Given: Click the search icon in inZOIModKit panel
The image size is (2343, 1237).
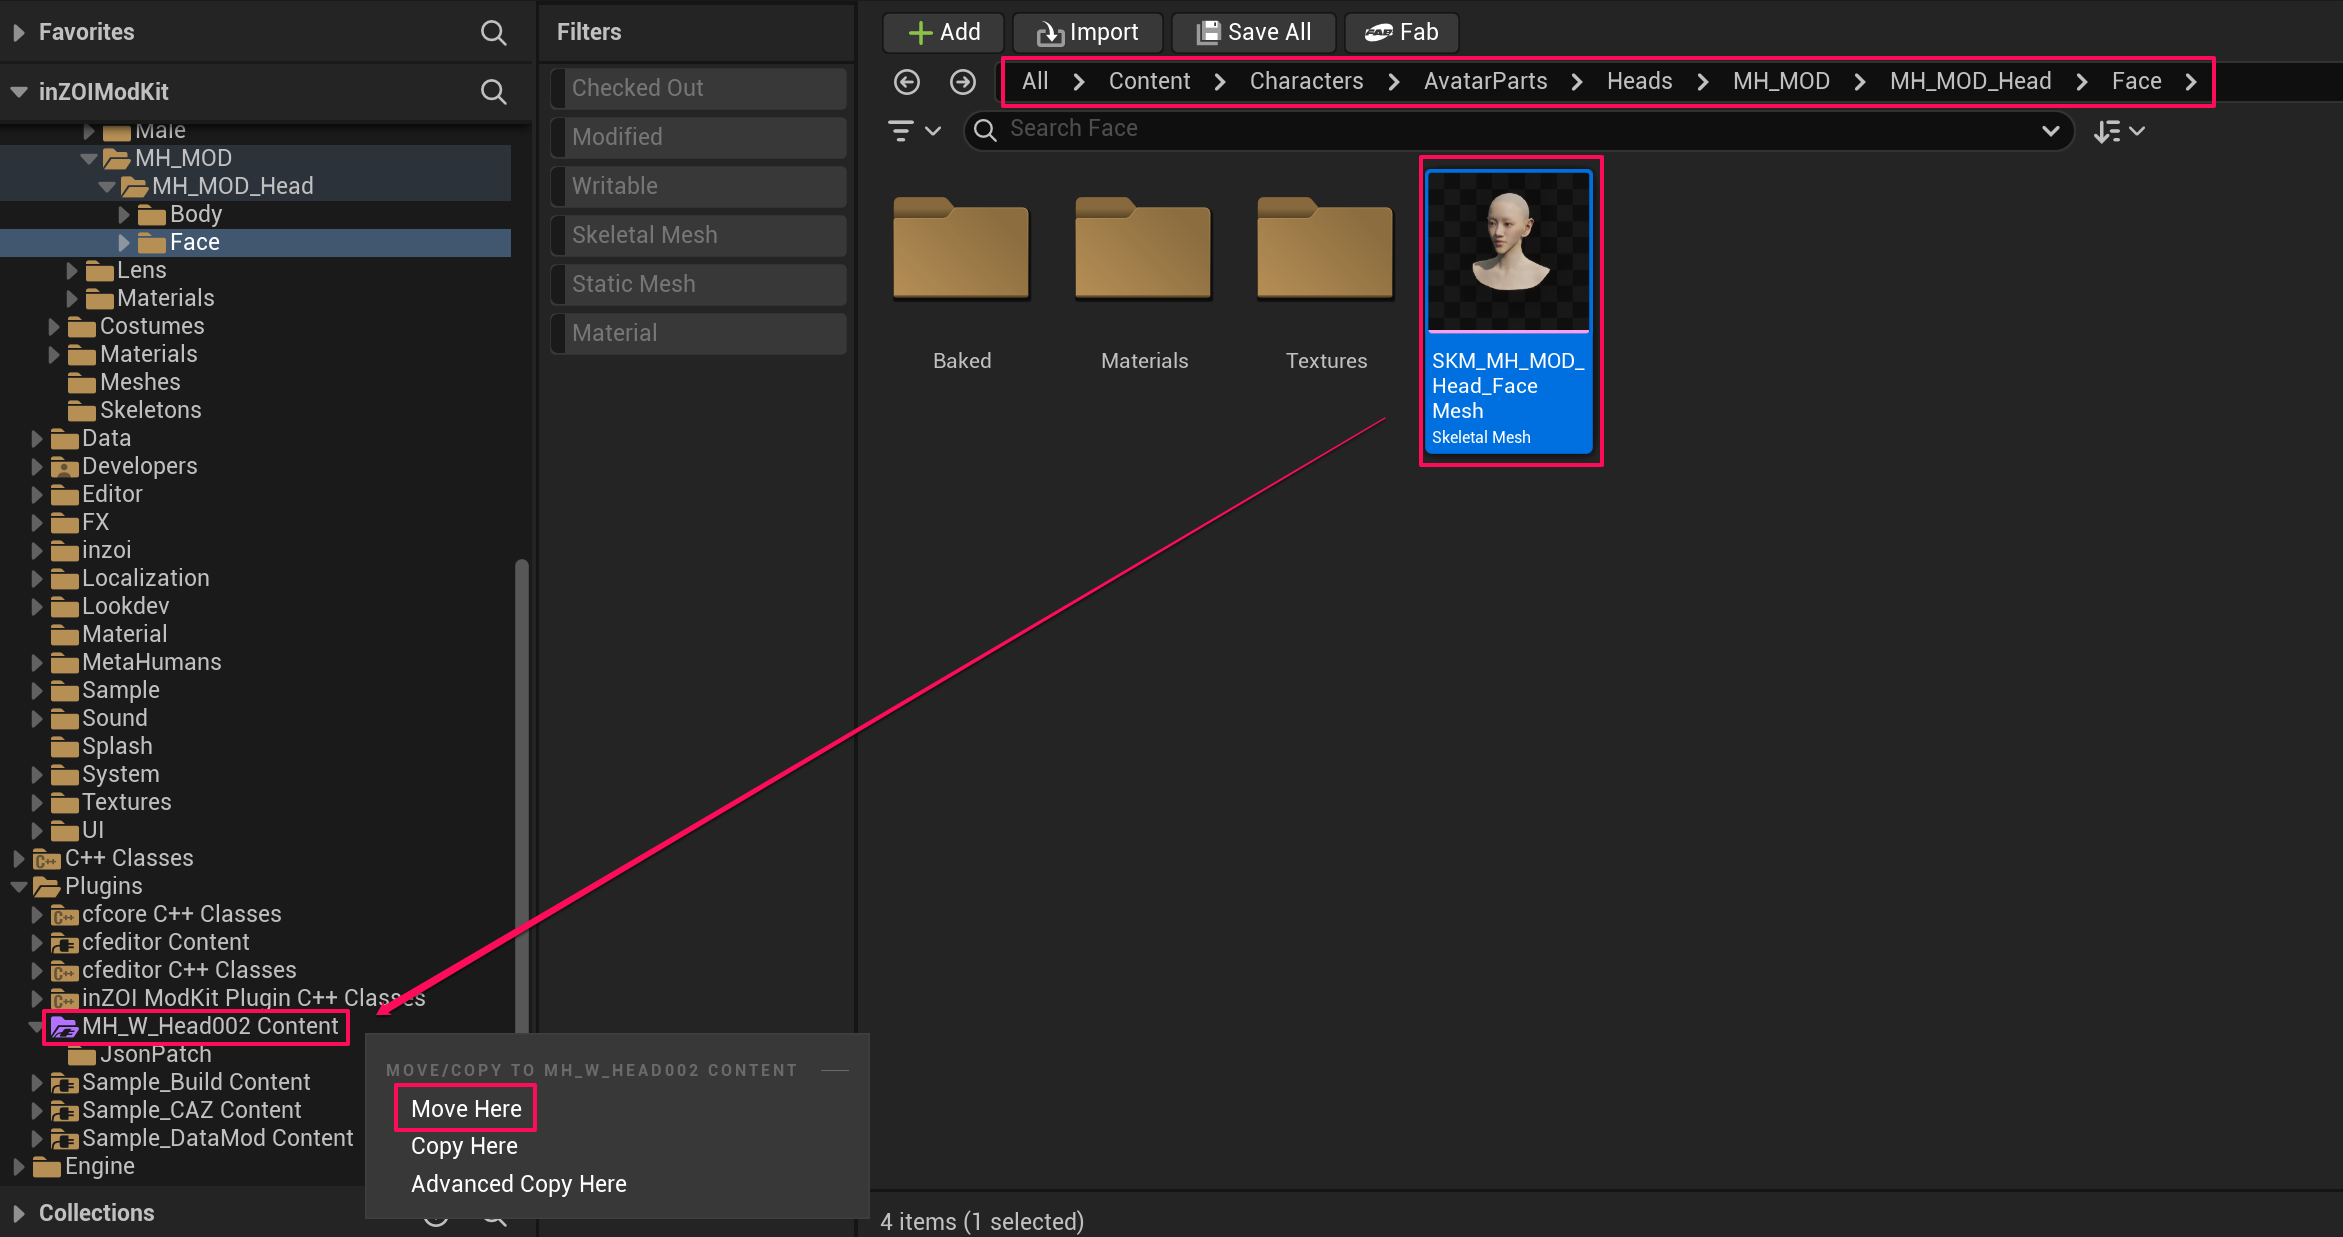Looking at the screenshot, I should coord(494,92).
